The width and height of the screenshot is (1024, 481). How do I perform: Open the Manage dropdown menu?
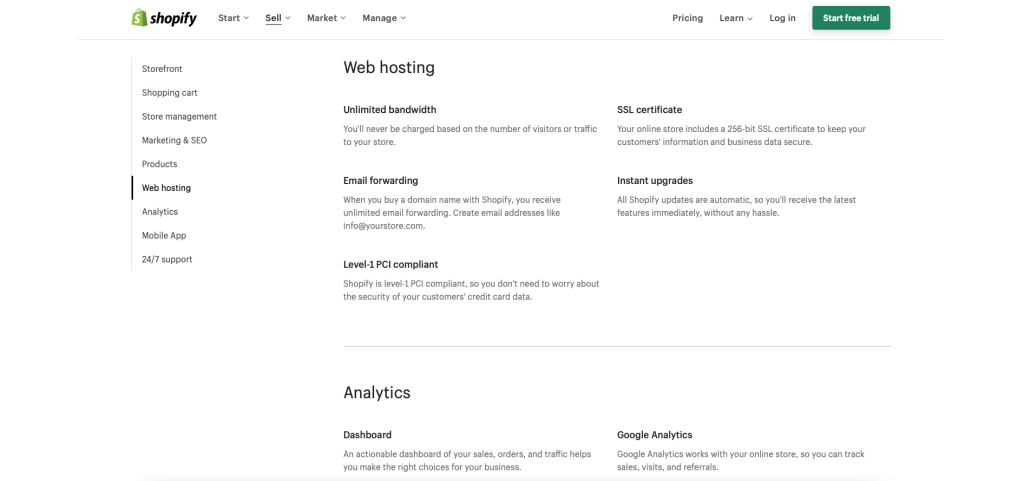click(x=384, y=18)
